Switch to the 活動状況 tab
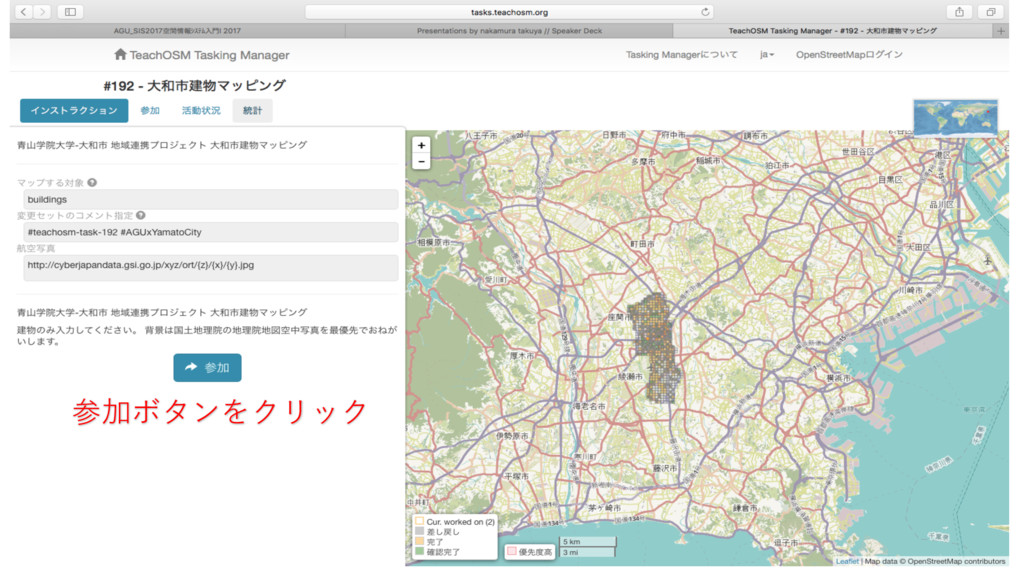The height and width of the screenshot is (576, 1024). [201, 111]
